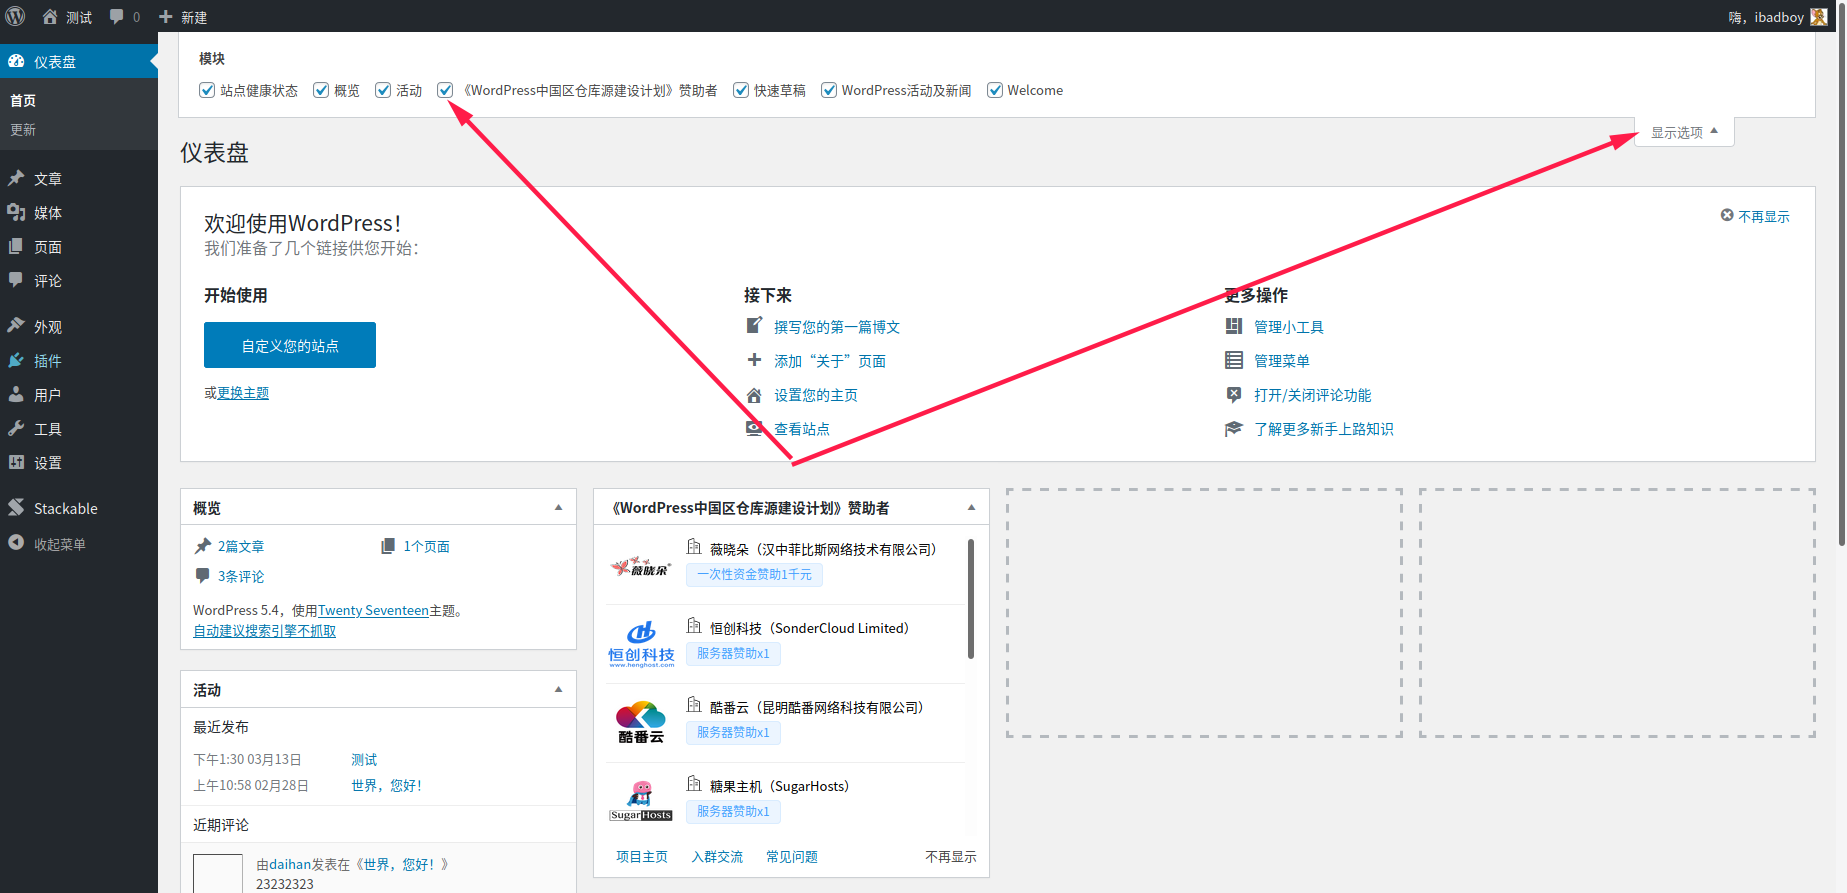The height and width of the screenshot is (893, 1847).
Task: Open the 仪表盘 dashboard sidebar menu
Action: (x=79, y=61)
